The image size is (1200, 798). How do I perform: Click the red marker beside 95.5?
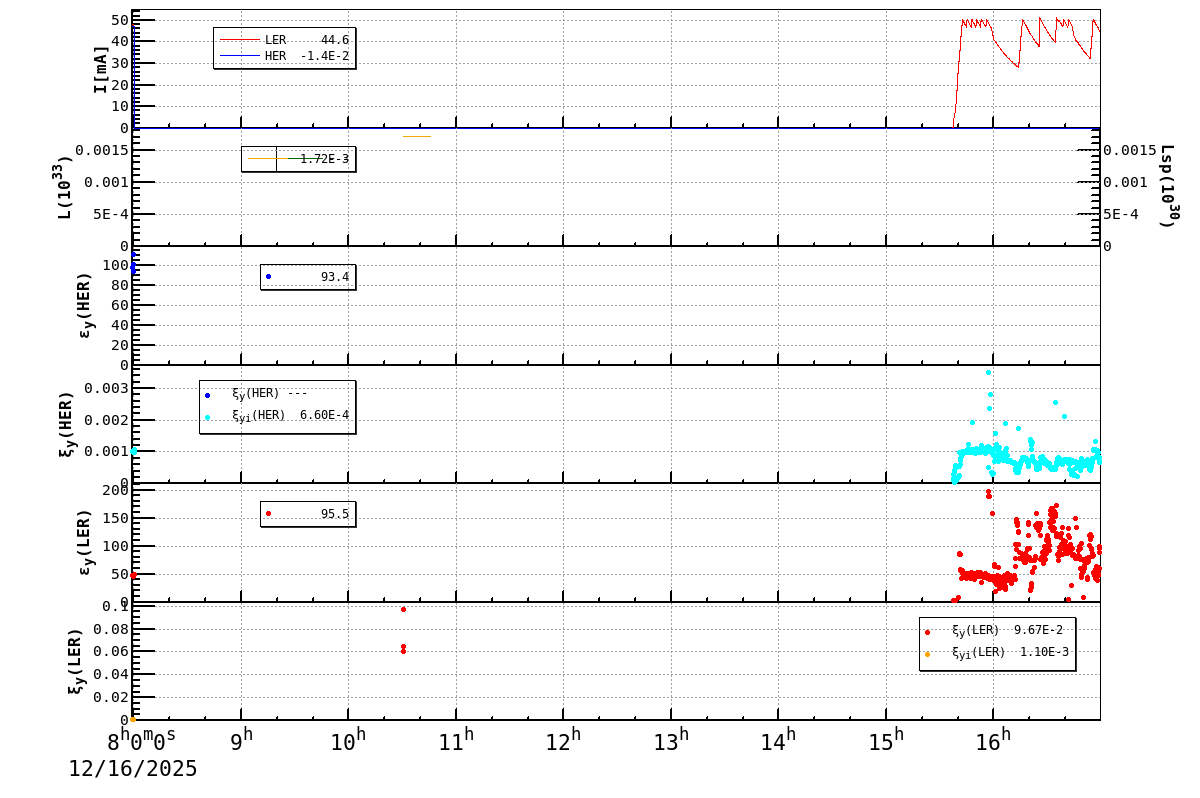(x=268, y=514)
